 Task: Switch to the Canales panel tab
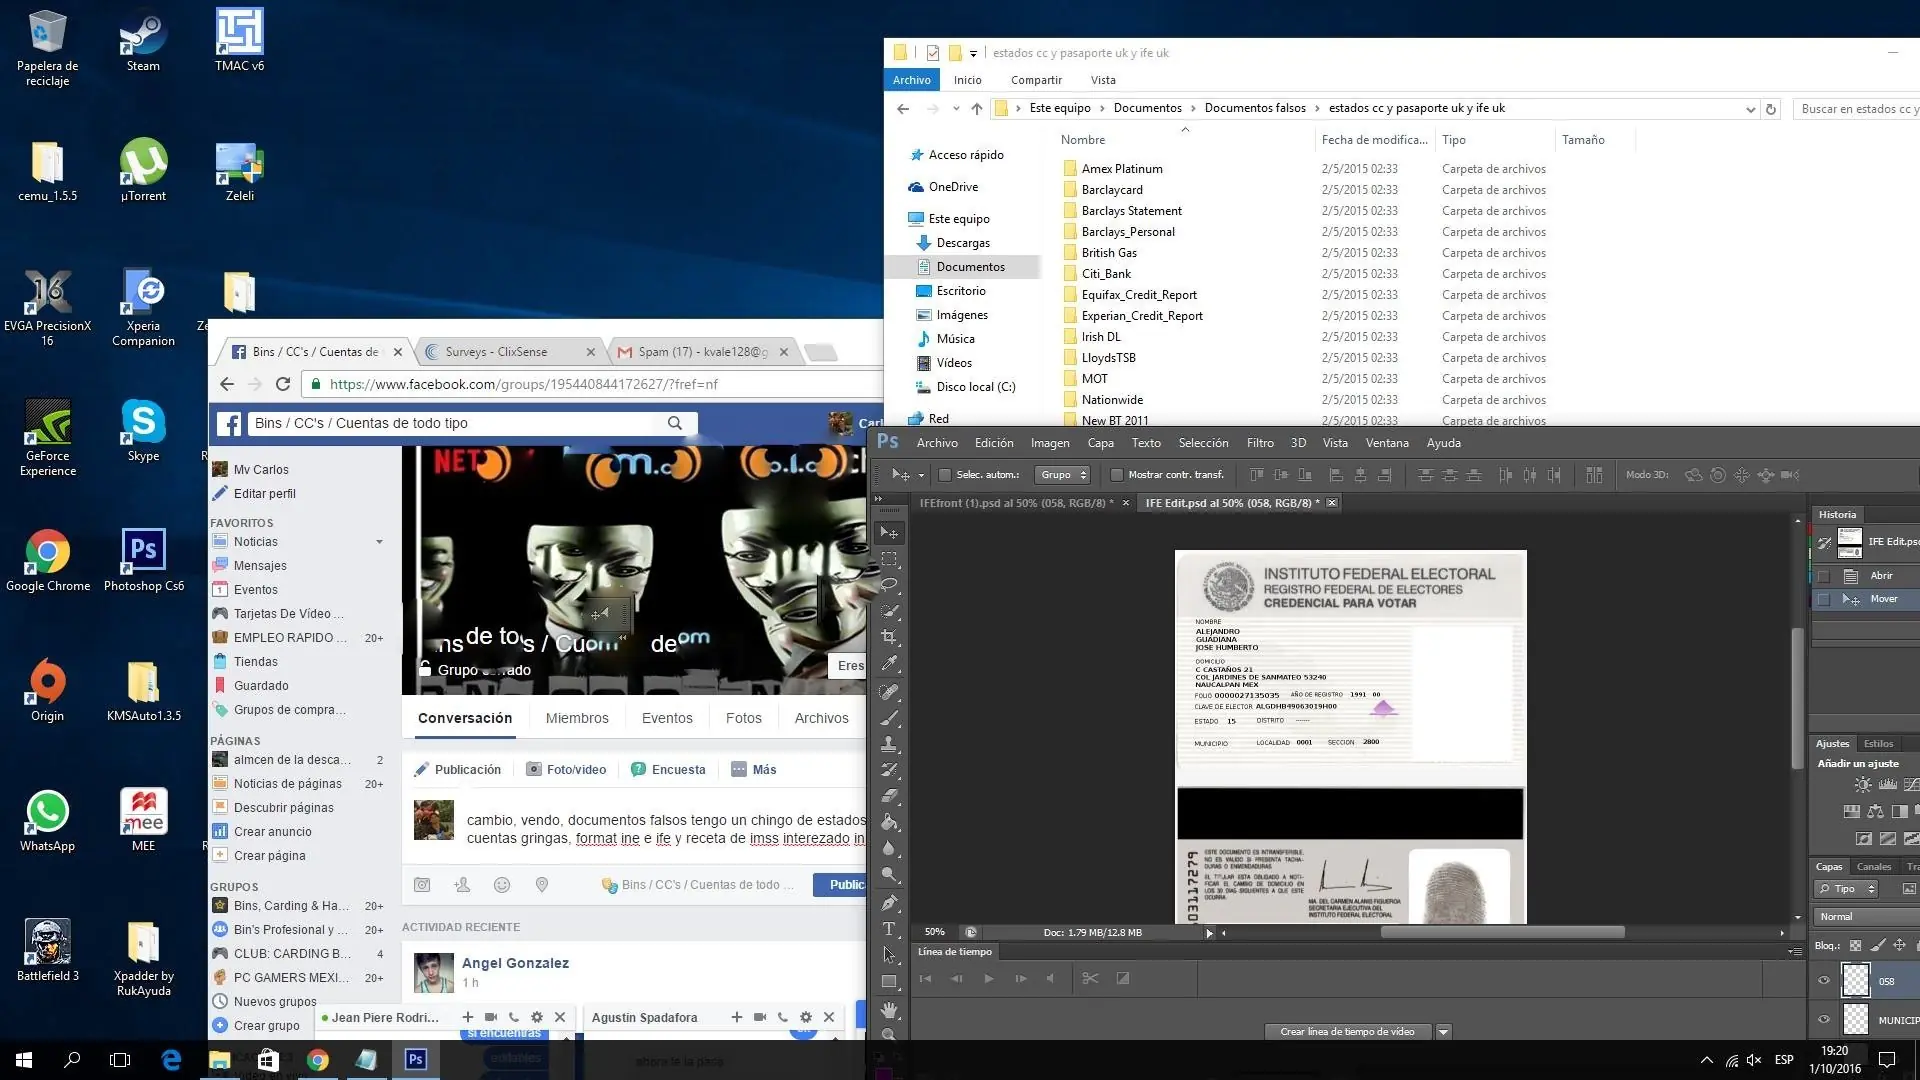click(x=1873, y=867)
